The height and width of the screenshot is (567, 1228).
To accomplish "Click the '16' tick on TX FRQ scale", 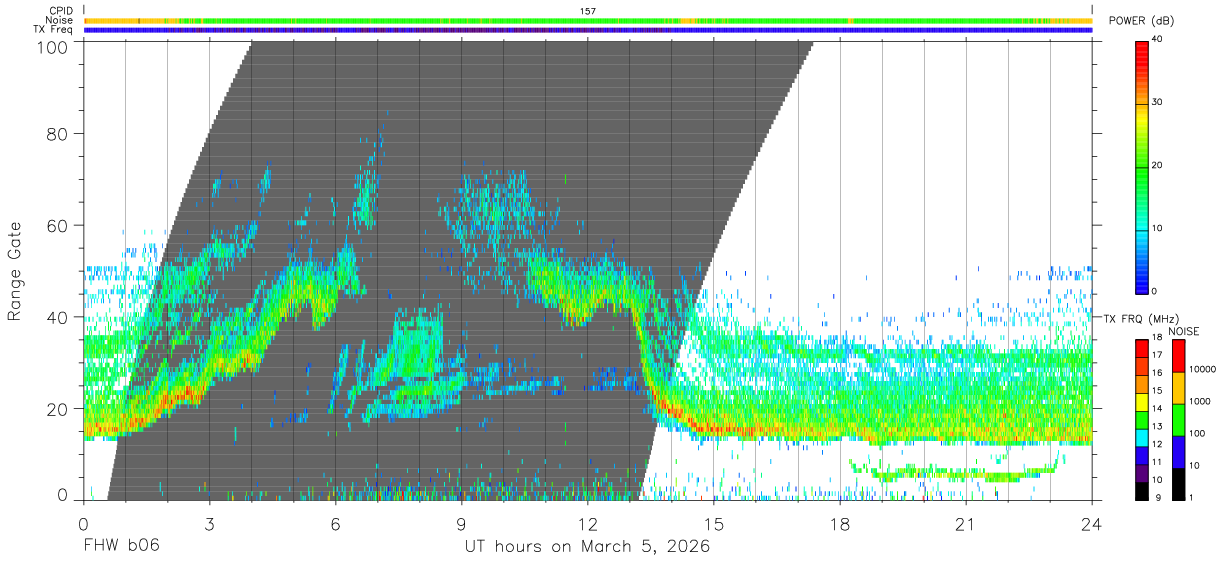I will 1157,372.
